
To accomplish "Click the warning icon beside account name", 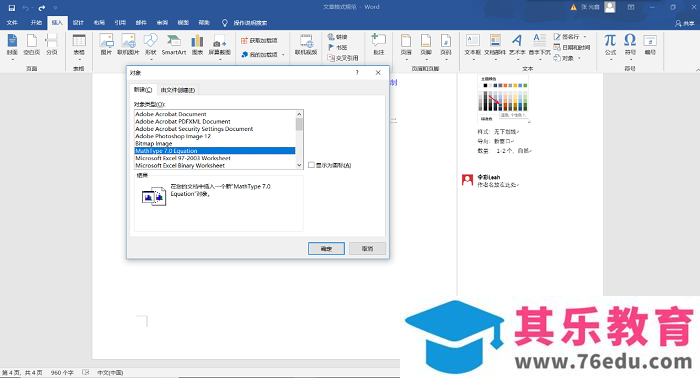I will (574, 7).
